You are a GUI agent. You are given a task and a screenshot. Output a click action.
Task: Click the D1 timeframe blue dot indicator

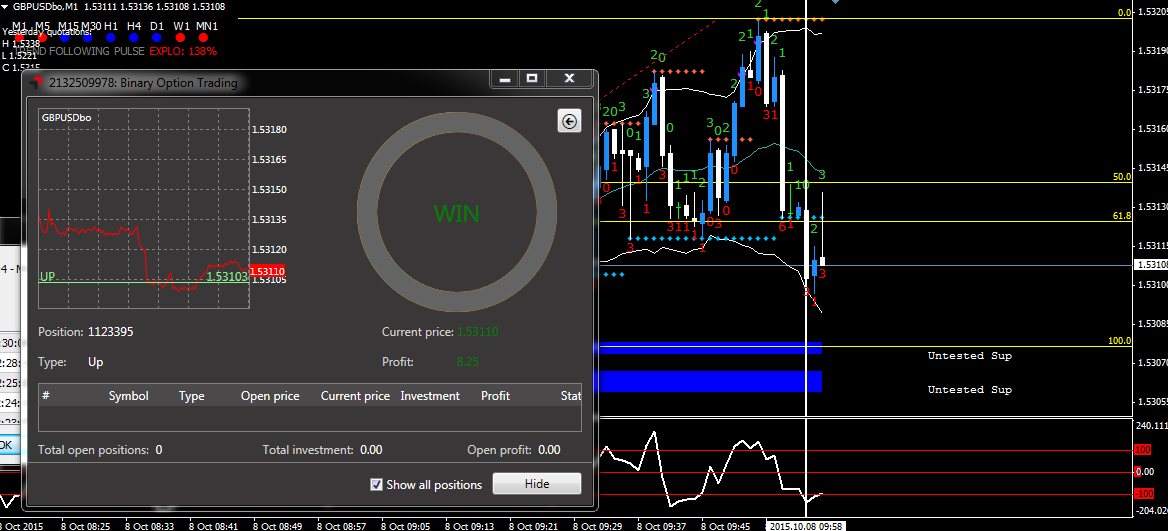point(156,36)
